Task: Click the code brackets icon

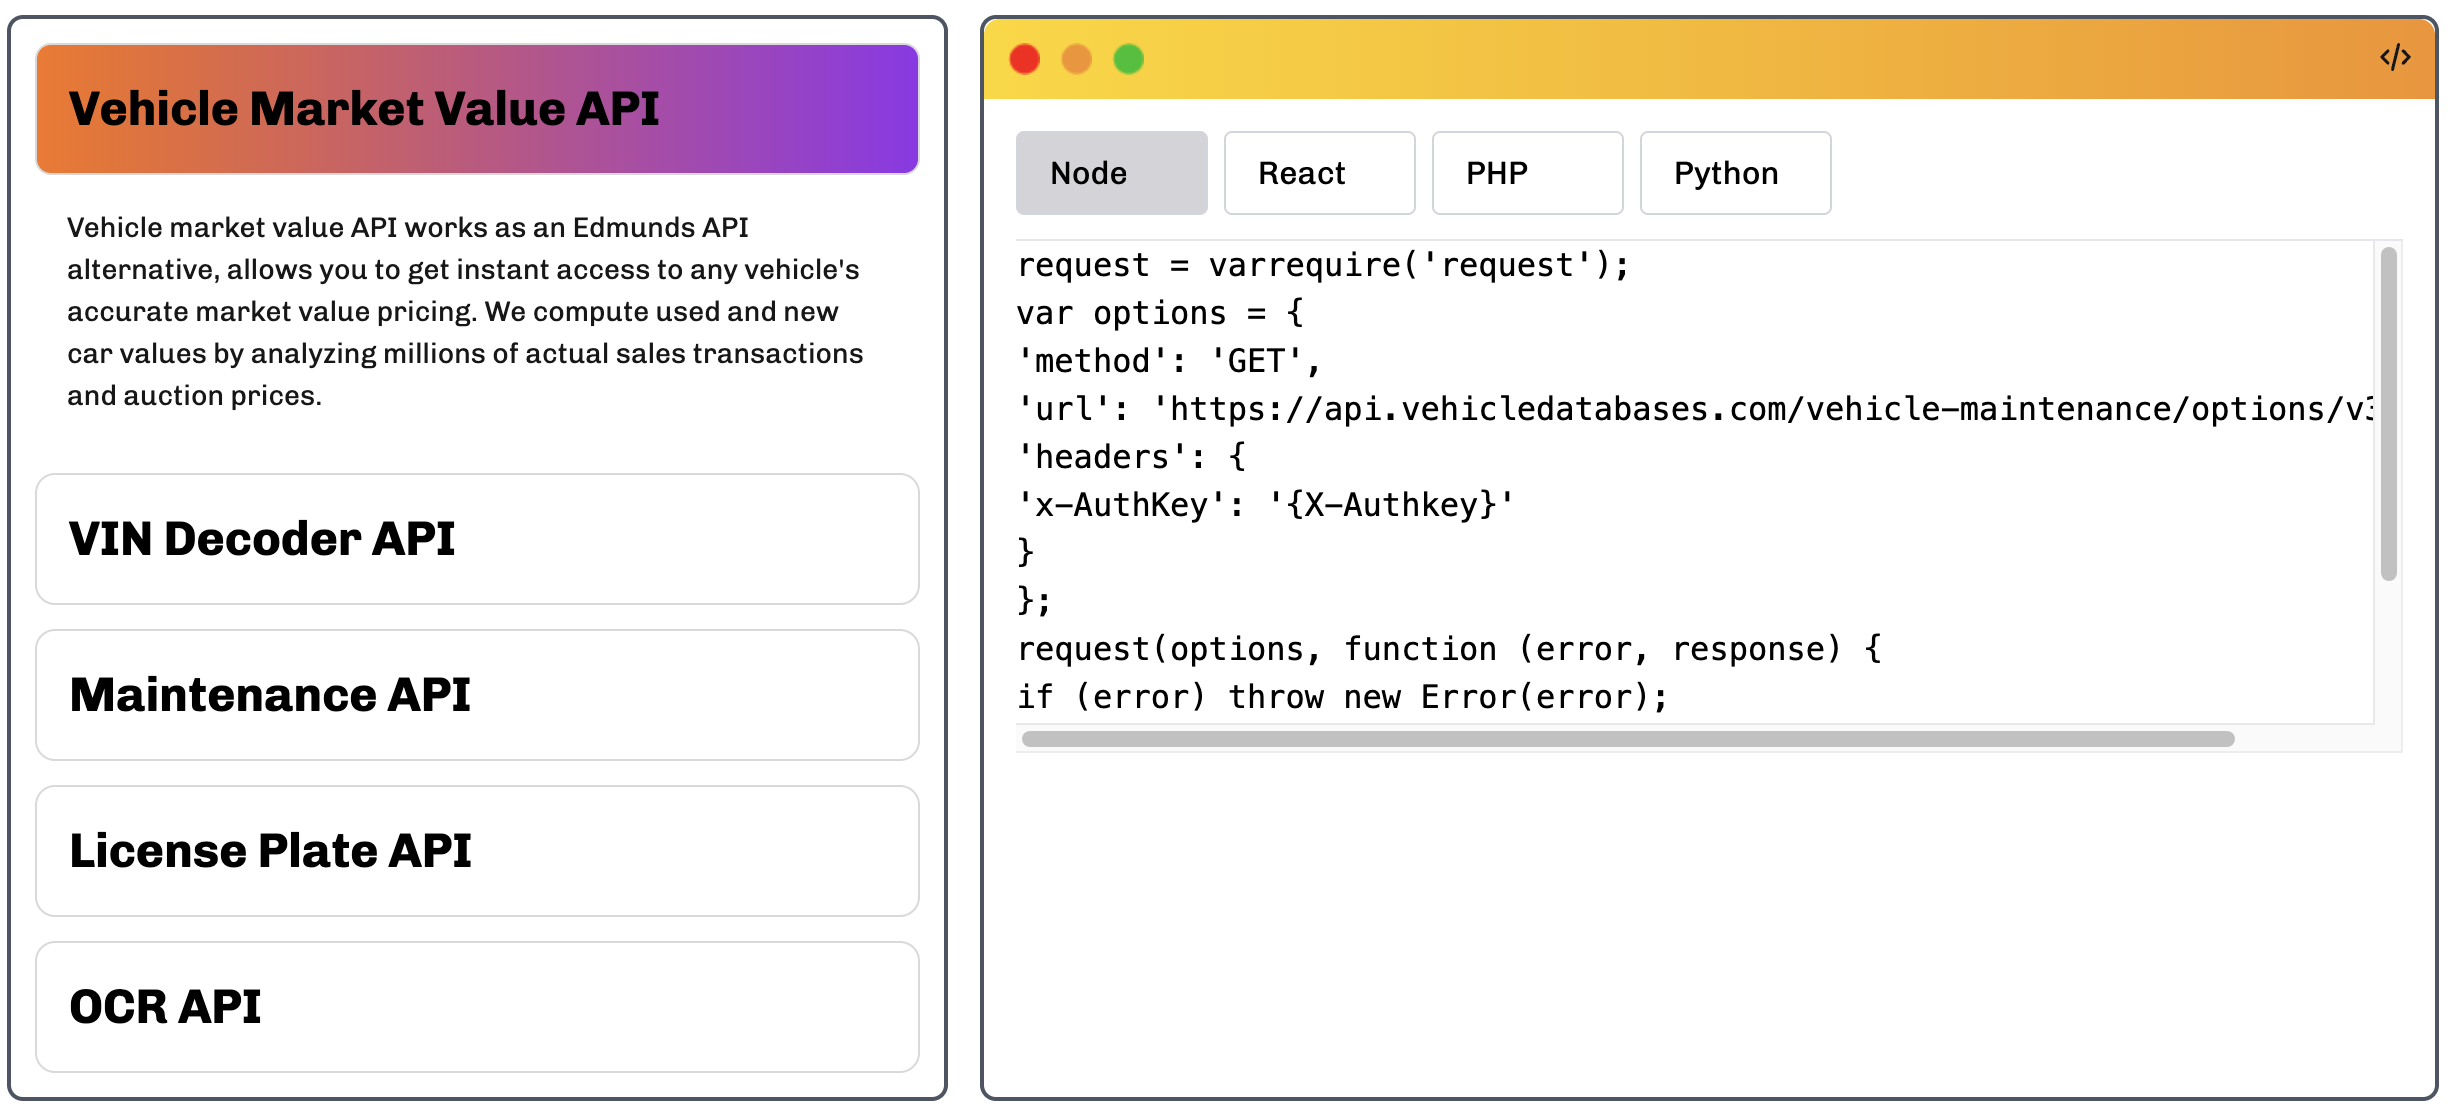Action: (x=2394, y=58)
